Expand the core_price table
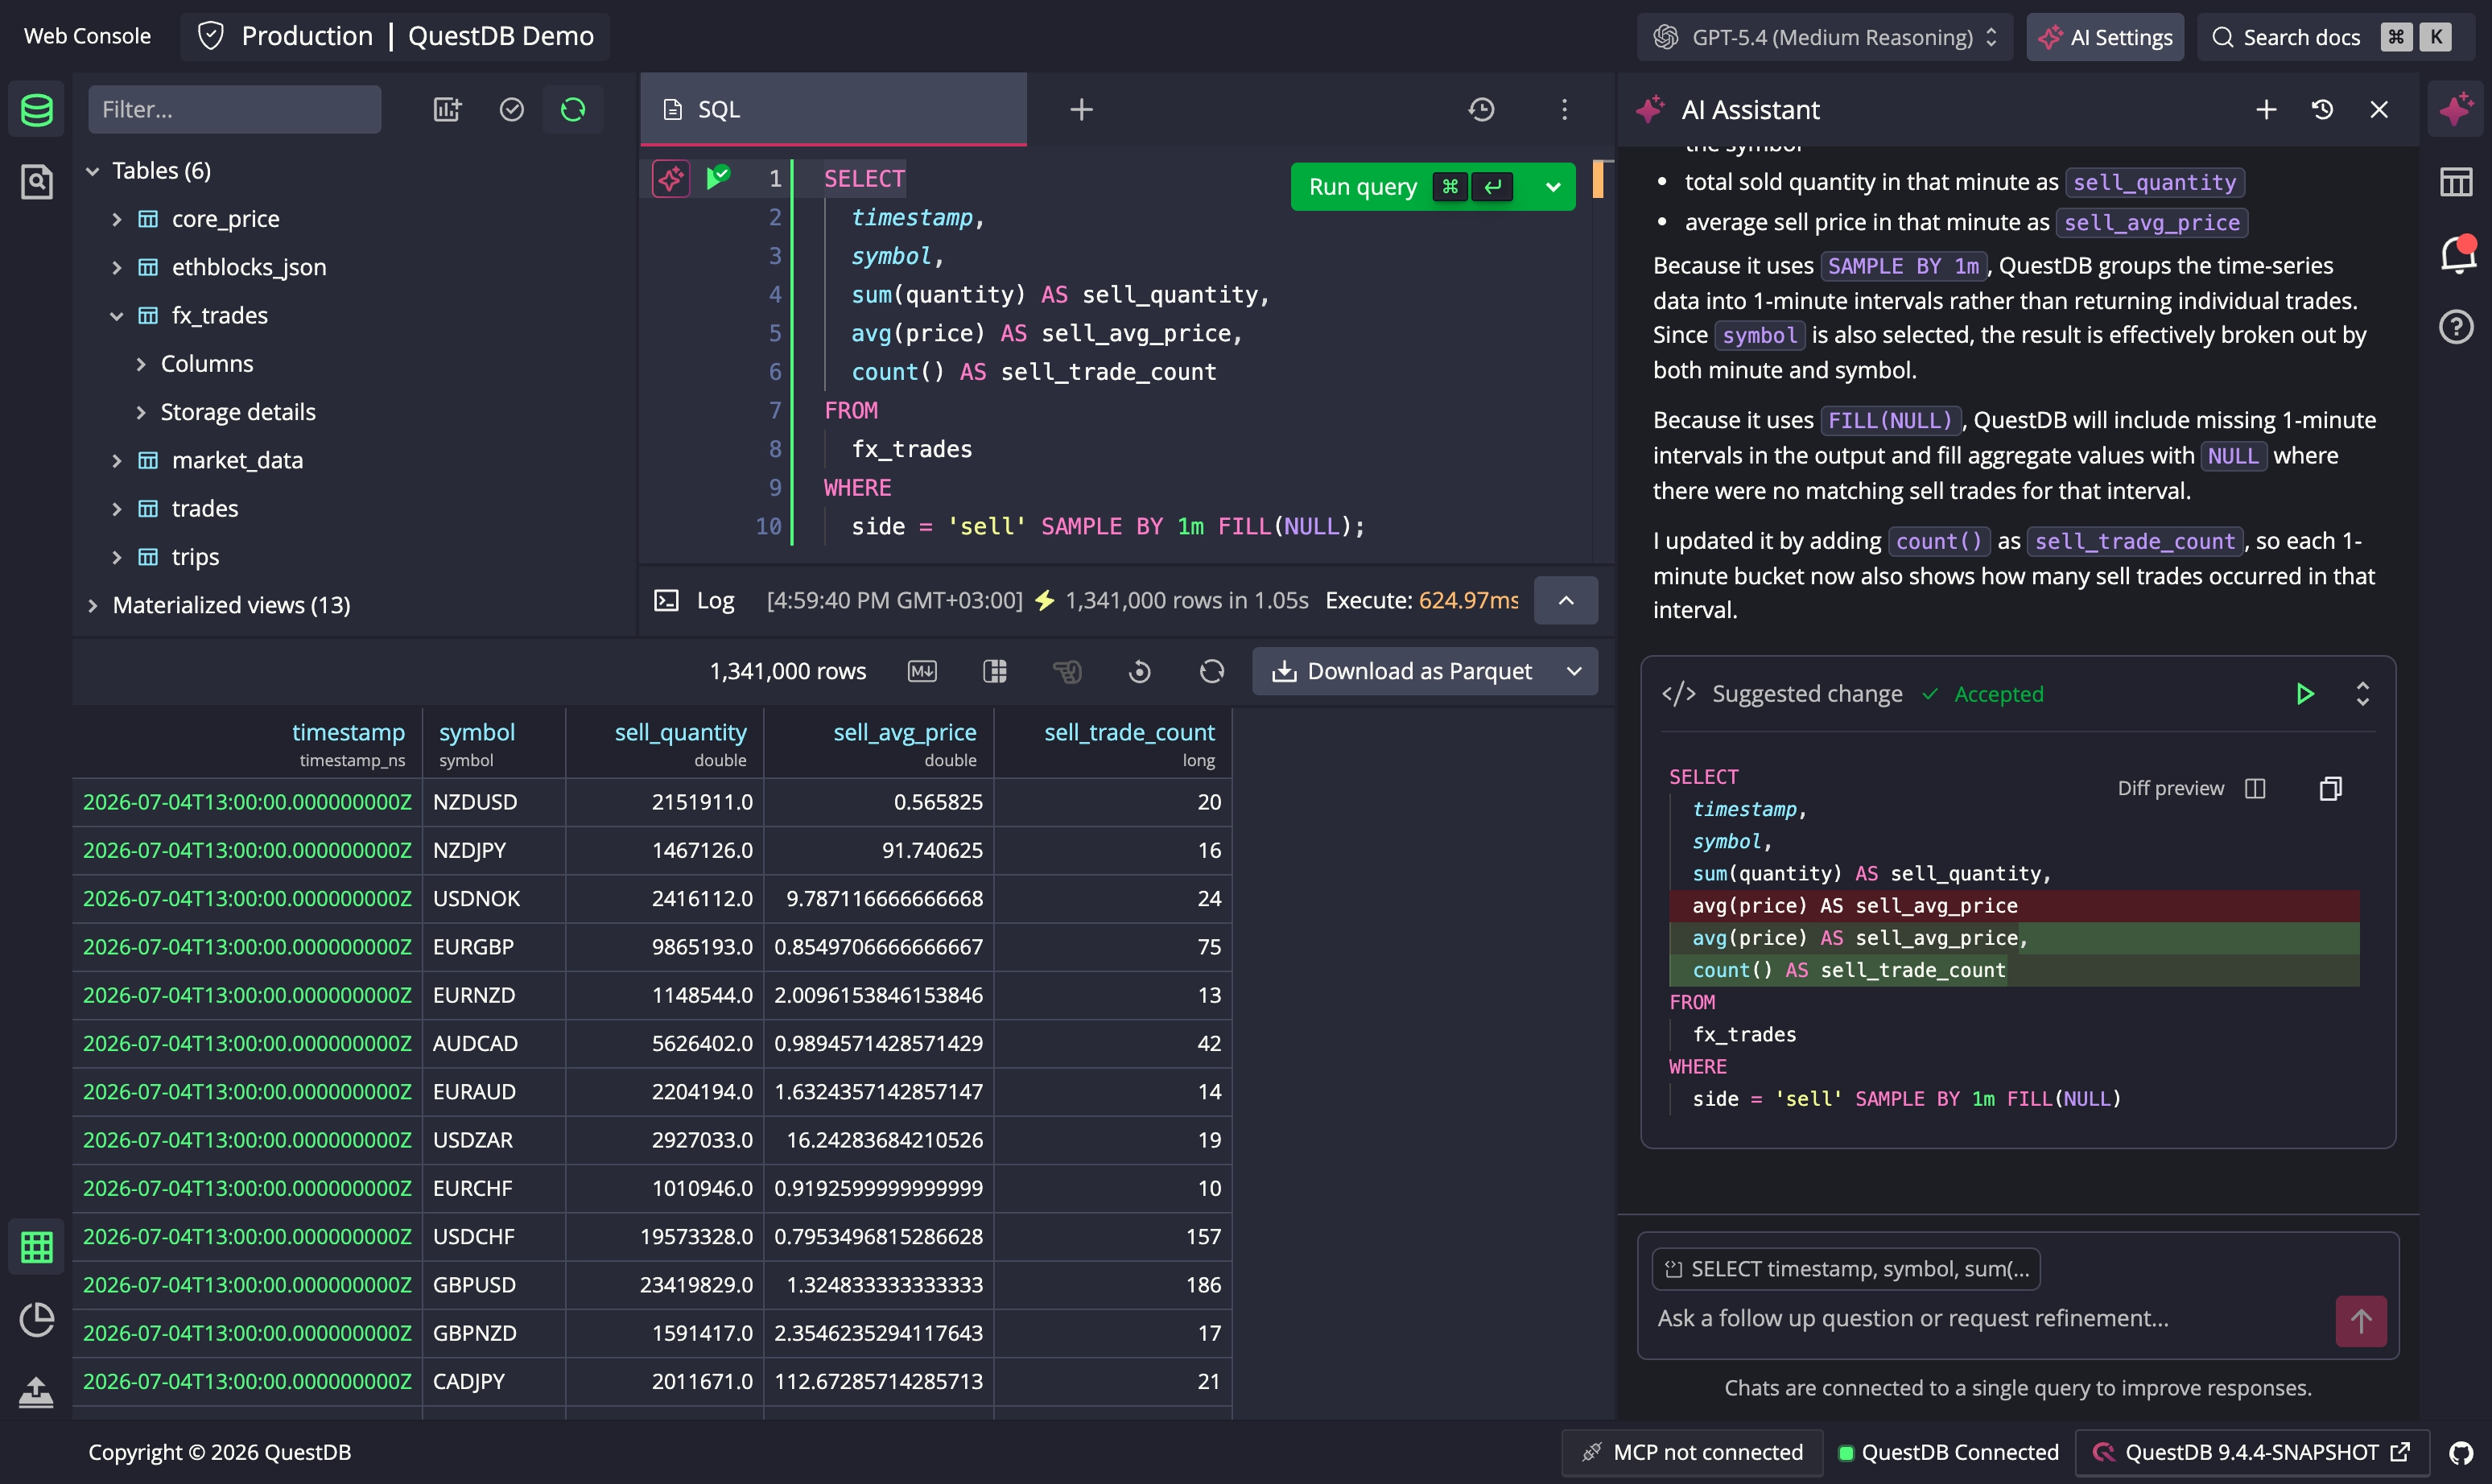The width and height of the screenshot is (2492, 1484). pyautogui.click(x=117, y=219)
